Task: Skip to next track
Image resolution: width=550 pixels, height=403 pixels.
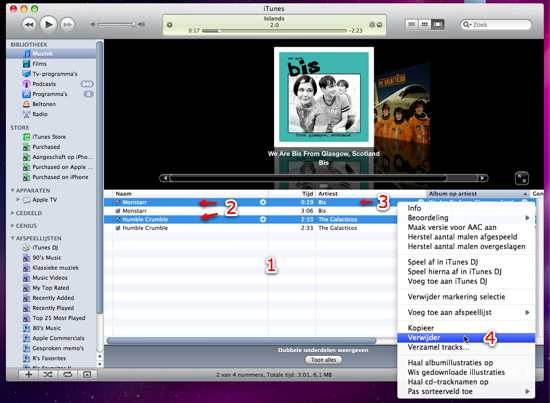Action: click(67, 25)
